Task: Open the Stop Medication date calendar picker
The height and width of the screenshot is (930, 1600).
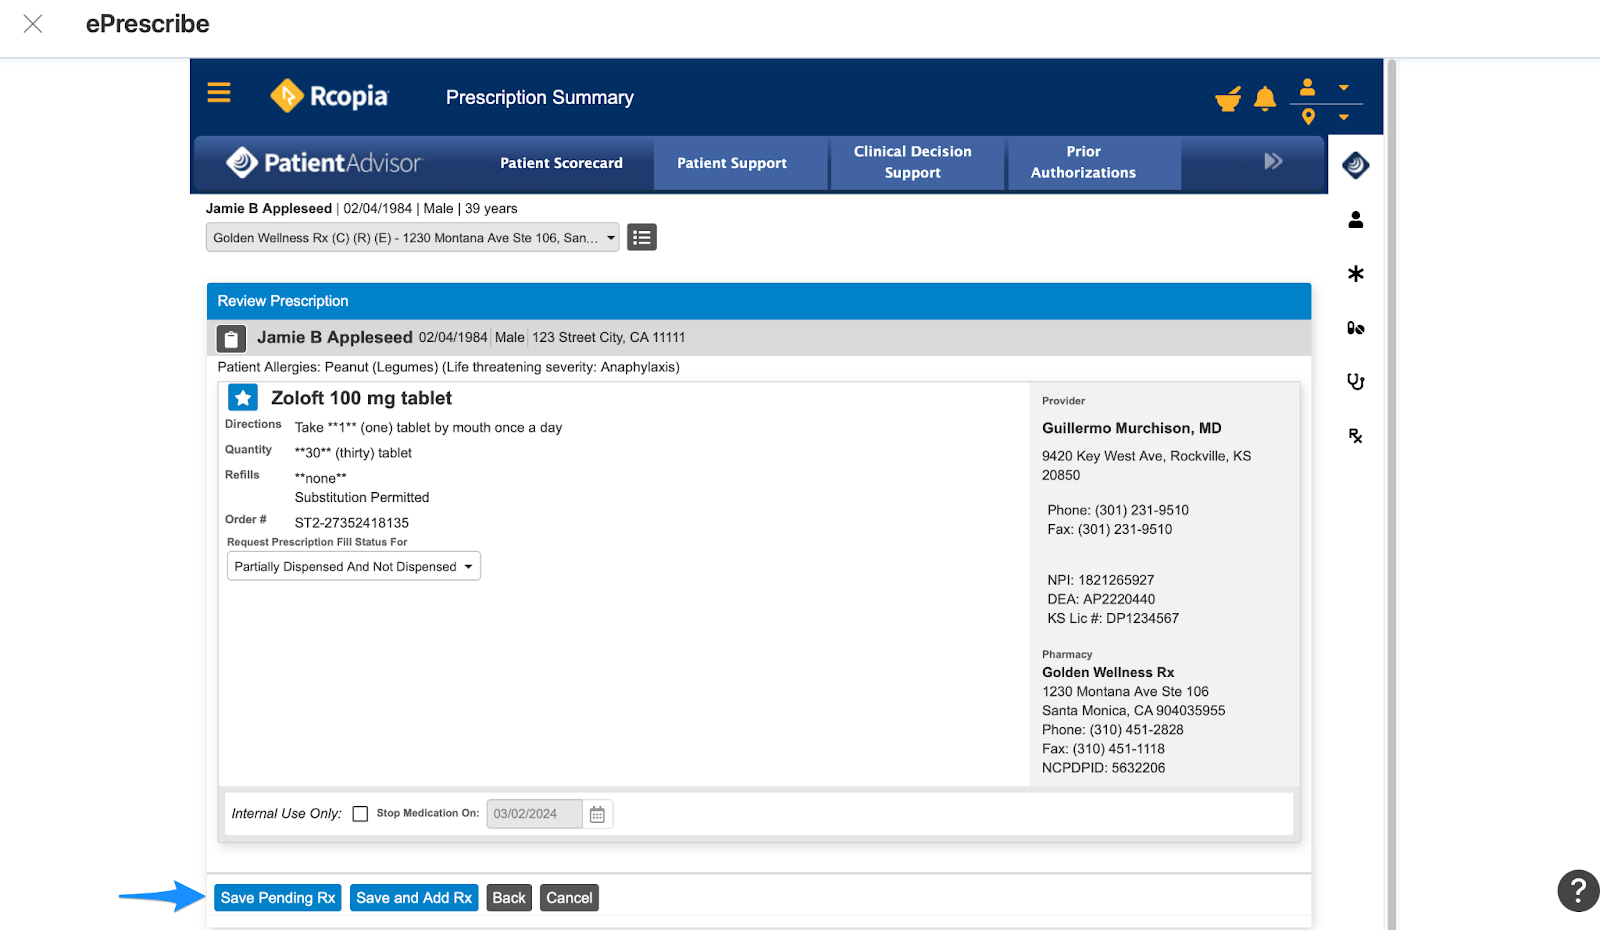Action: tap(597, 813)
